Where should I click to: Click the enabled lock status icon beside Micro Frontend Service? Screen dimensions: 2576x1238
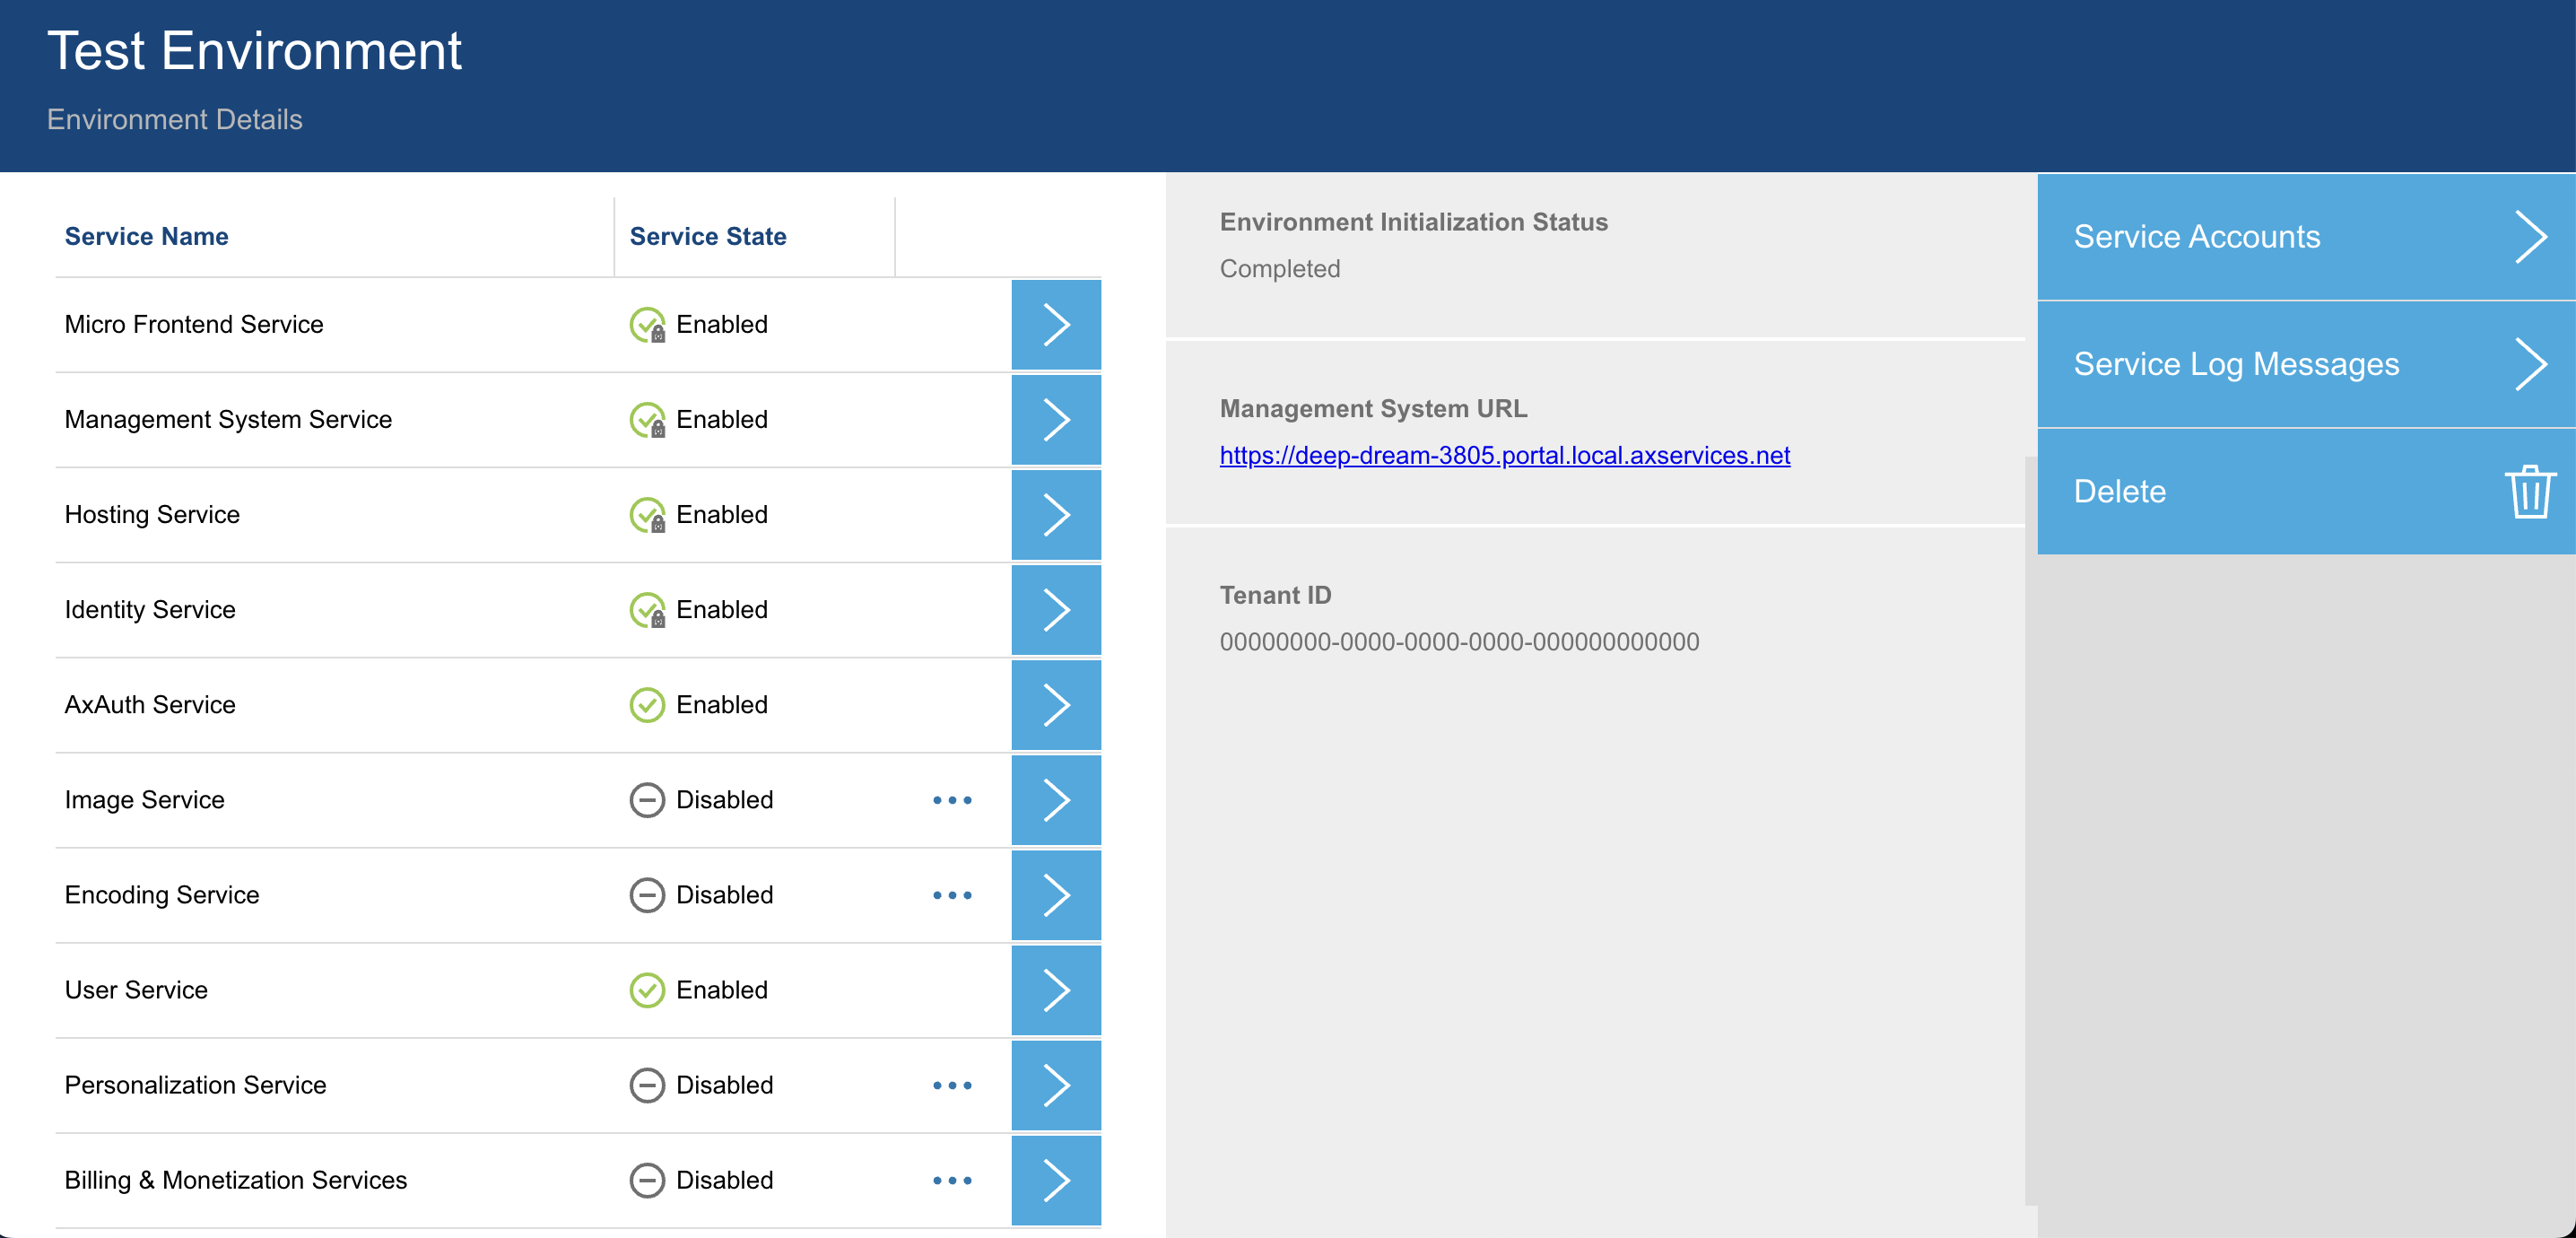pos(648,324)
